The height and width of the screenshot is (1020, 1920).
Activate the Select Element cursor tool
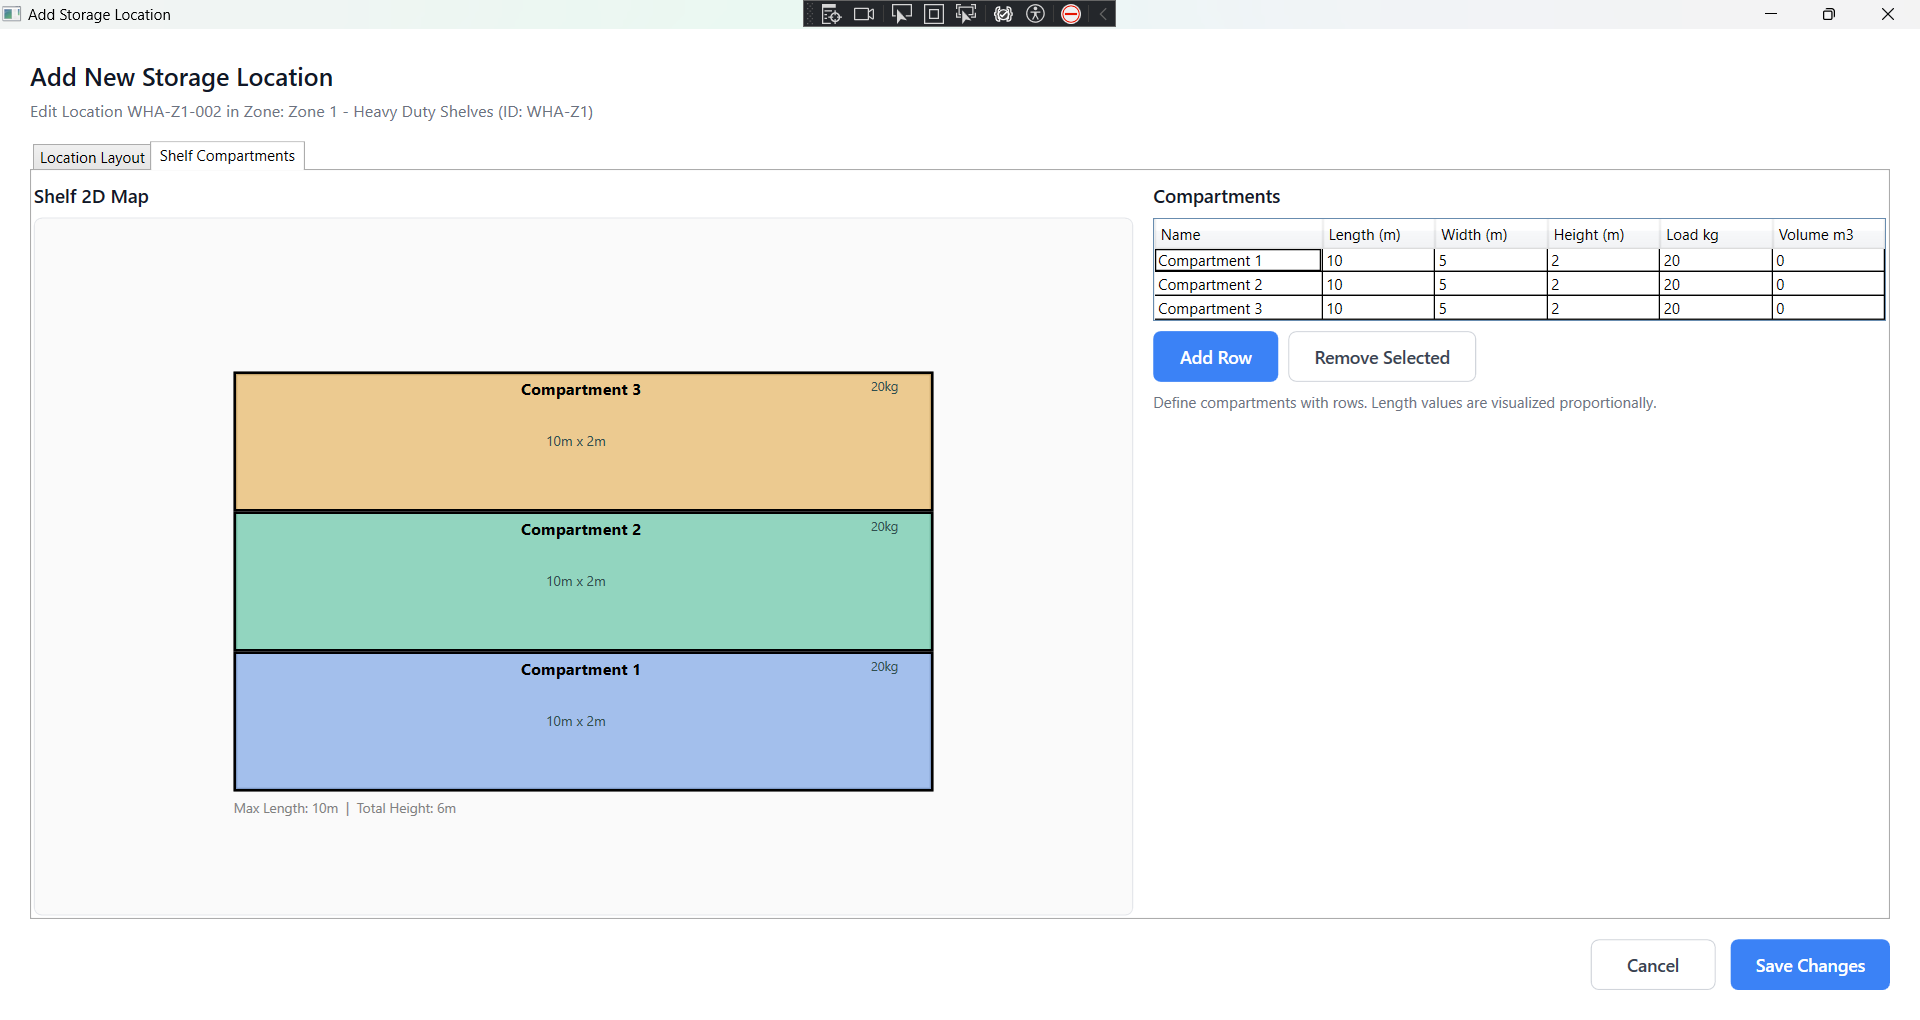pyautogui.click(x=901, y=14)
